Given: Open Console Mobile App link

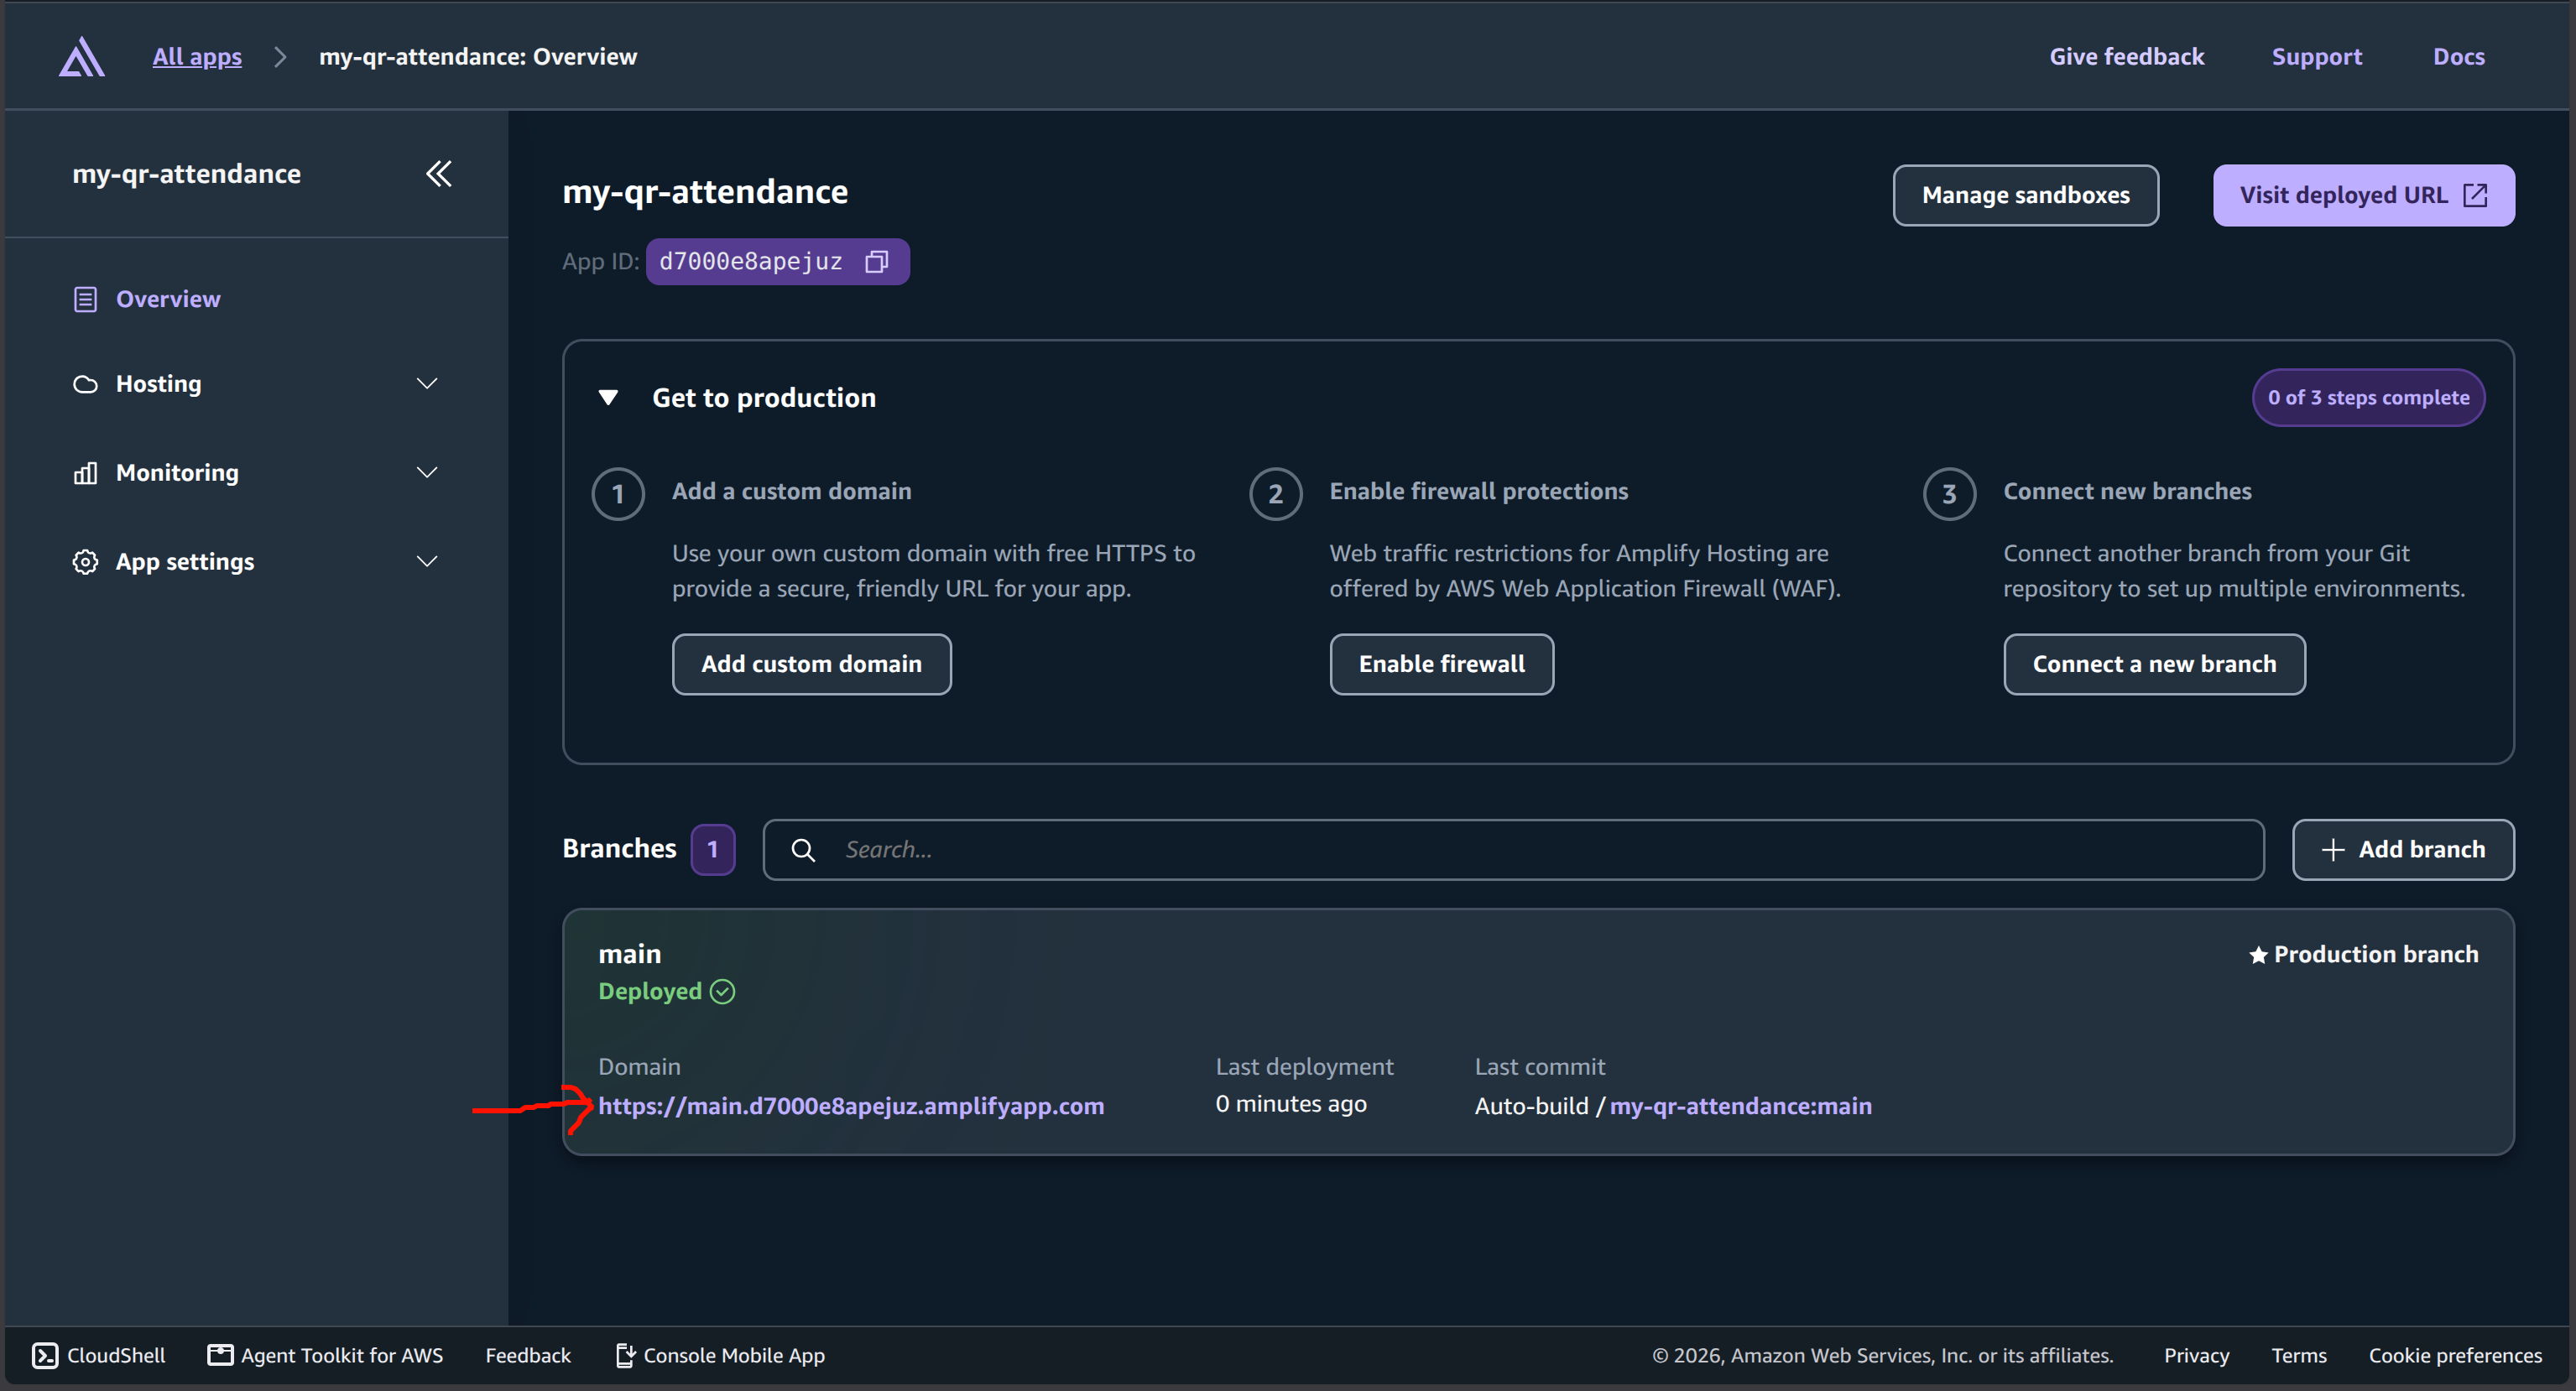Looking at the screenshot, I should click(x=720, y=1355).
